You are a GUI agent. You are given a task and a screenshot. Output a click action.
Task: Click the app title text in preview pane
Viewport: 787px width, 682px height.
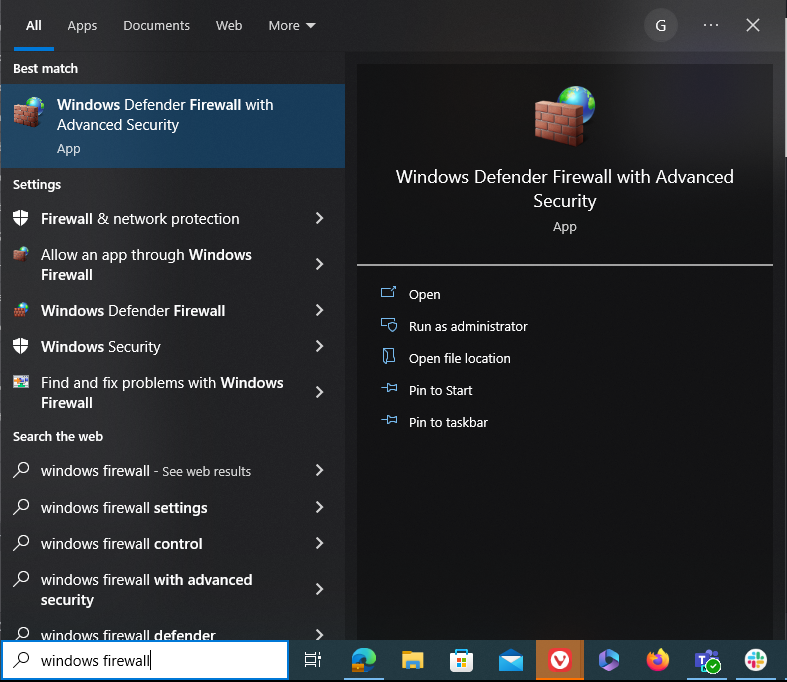565,189
